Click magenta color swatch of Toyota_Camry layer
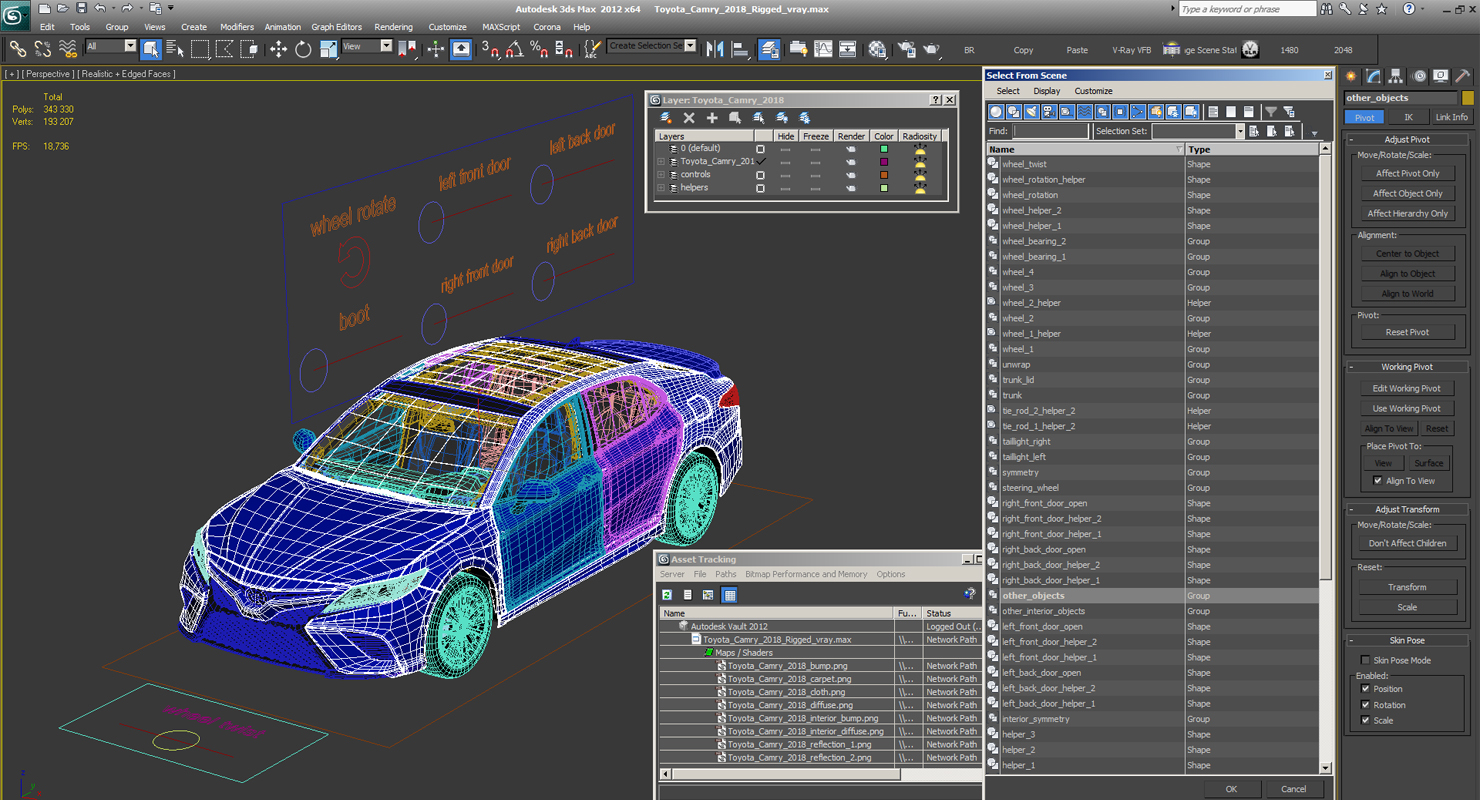This screenshot has width=1480, height=800. (x=883, y=162)
